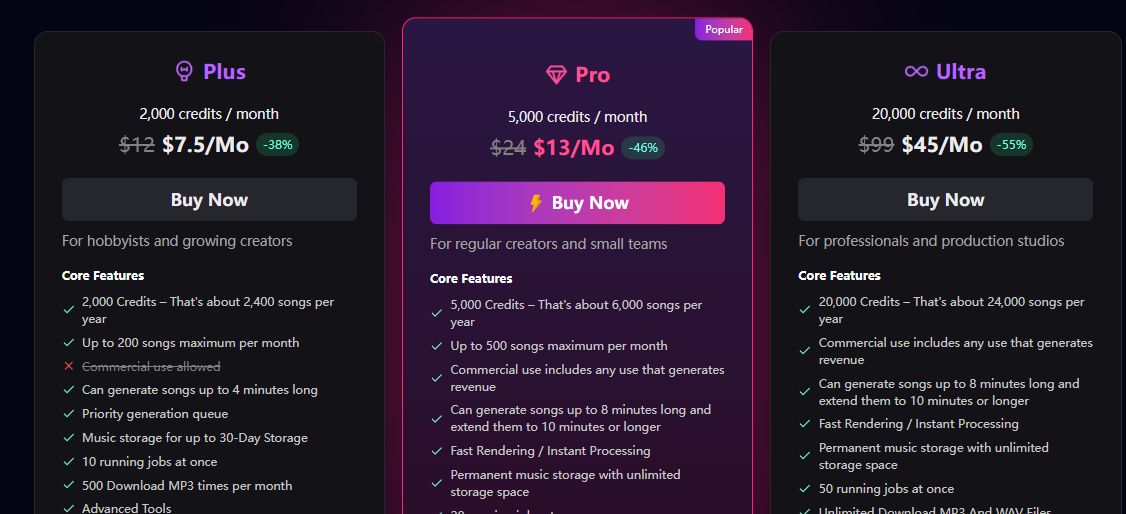Click the $13/Mo Pro price
The height and width of the screenshot is (514, 1126).
pyautogui.click(x=574, y=148)
